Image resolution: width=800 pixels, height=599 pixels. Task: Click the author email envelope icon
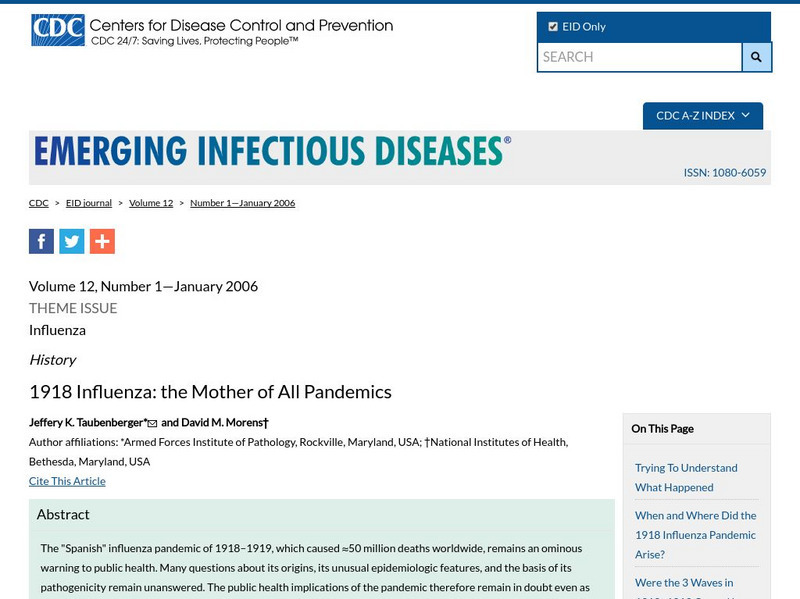coord(153,424)
